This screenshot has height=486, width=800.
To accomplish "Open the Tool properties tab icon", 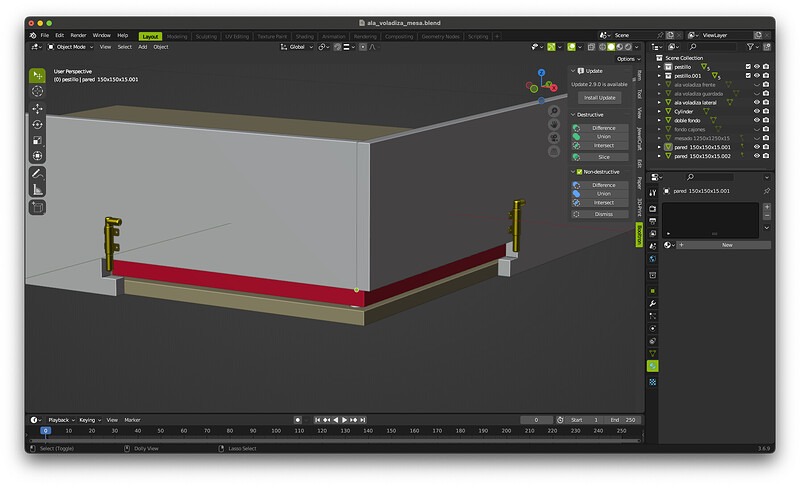I will click(x=653, y=193).
